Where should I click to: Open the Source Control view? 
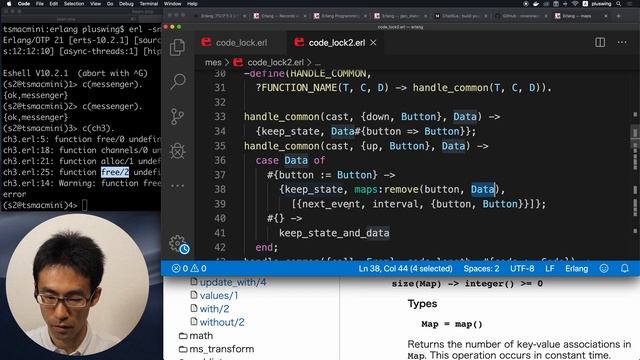point(178,117)
